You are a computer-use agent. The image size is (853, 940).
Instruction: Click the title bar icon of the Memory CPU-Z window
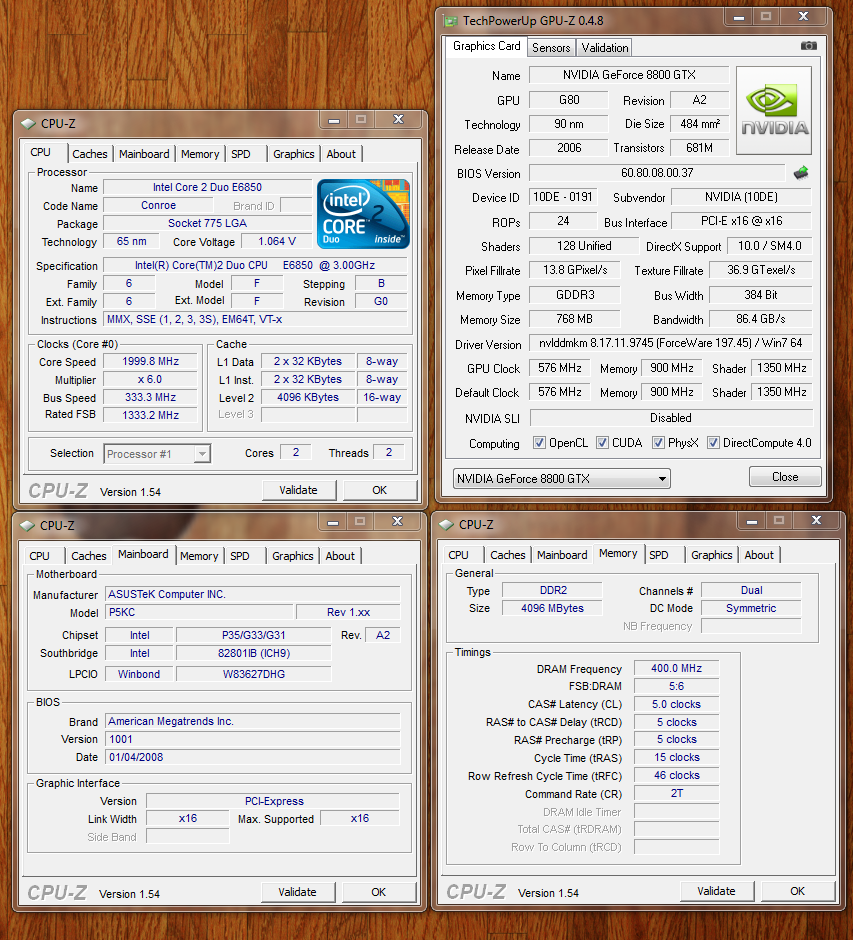(x=447, y=525)
